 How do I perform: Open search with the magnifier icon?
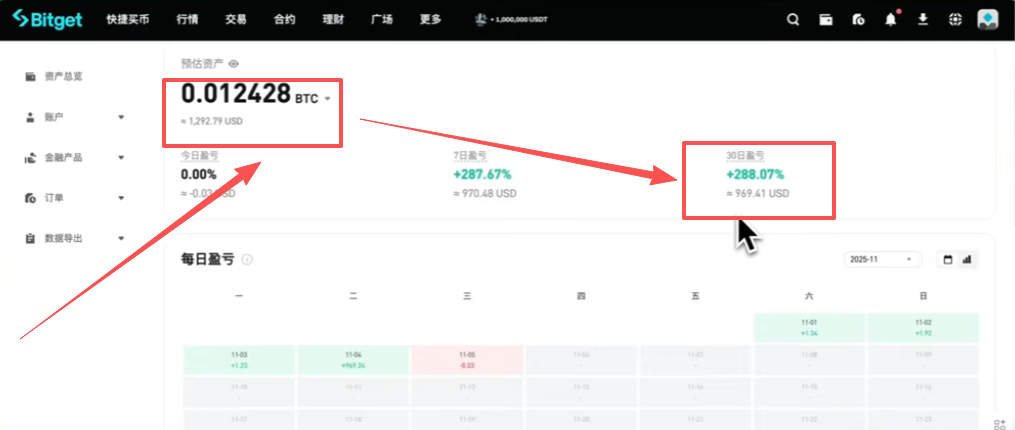pos(793,19)
